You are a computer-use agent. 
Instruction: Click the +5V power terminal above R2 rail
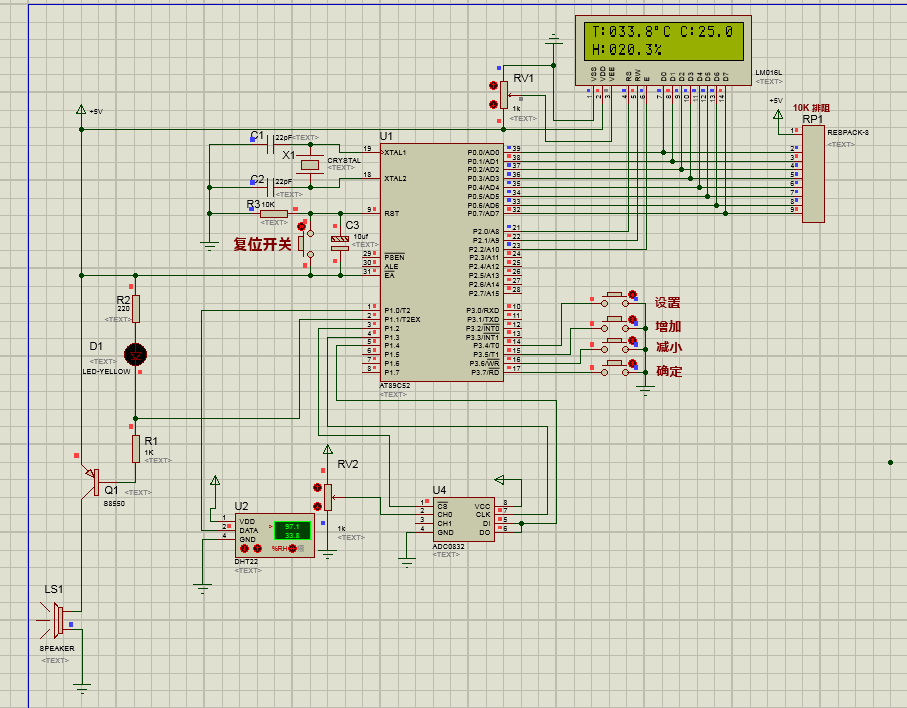click(x=81, y=109)
